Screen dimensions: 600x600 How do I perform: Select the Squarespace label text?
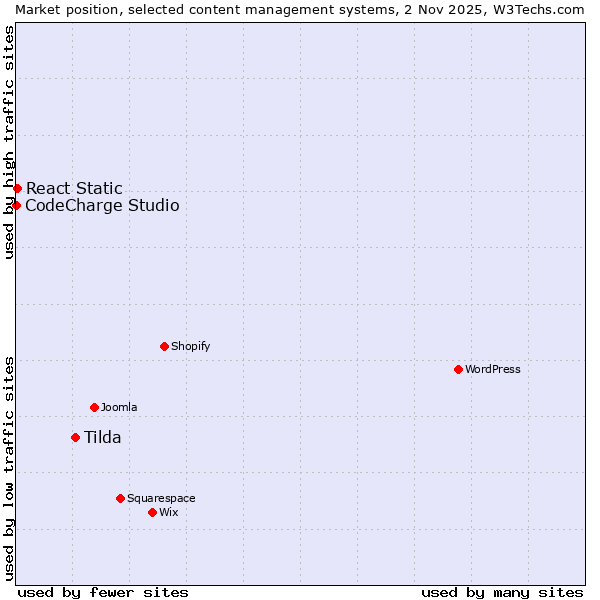161,498
